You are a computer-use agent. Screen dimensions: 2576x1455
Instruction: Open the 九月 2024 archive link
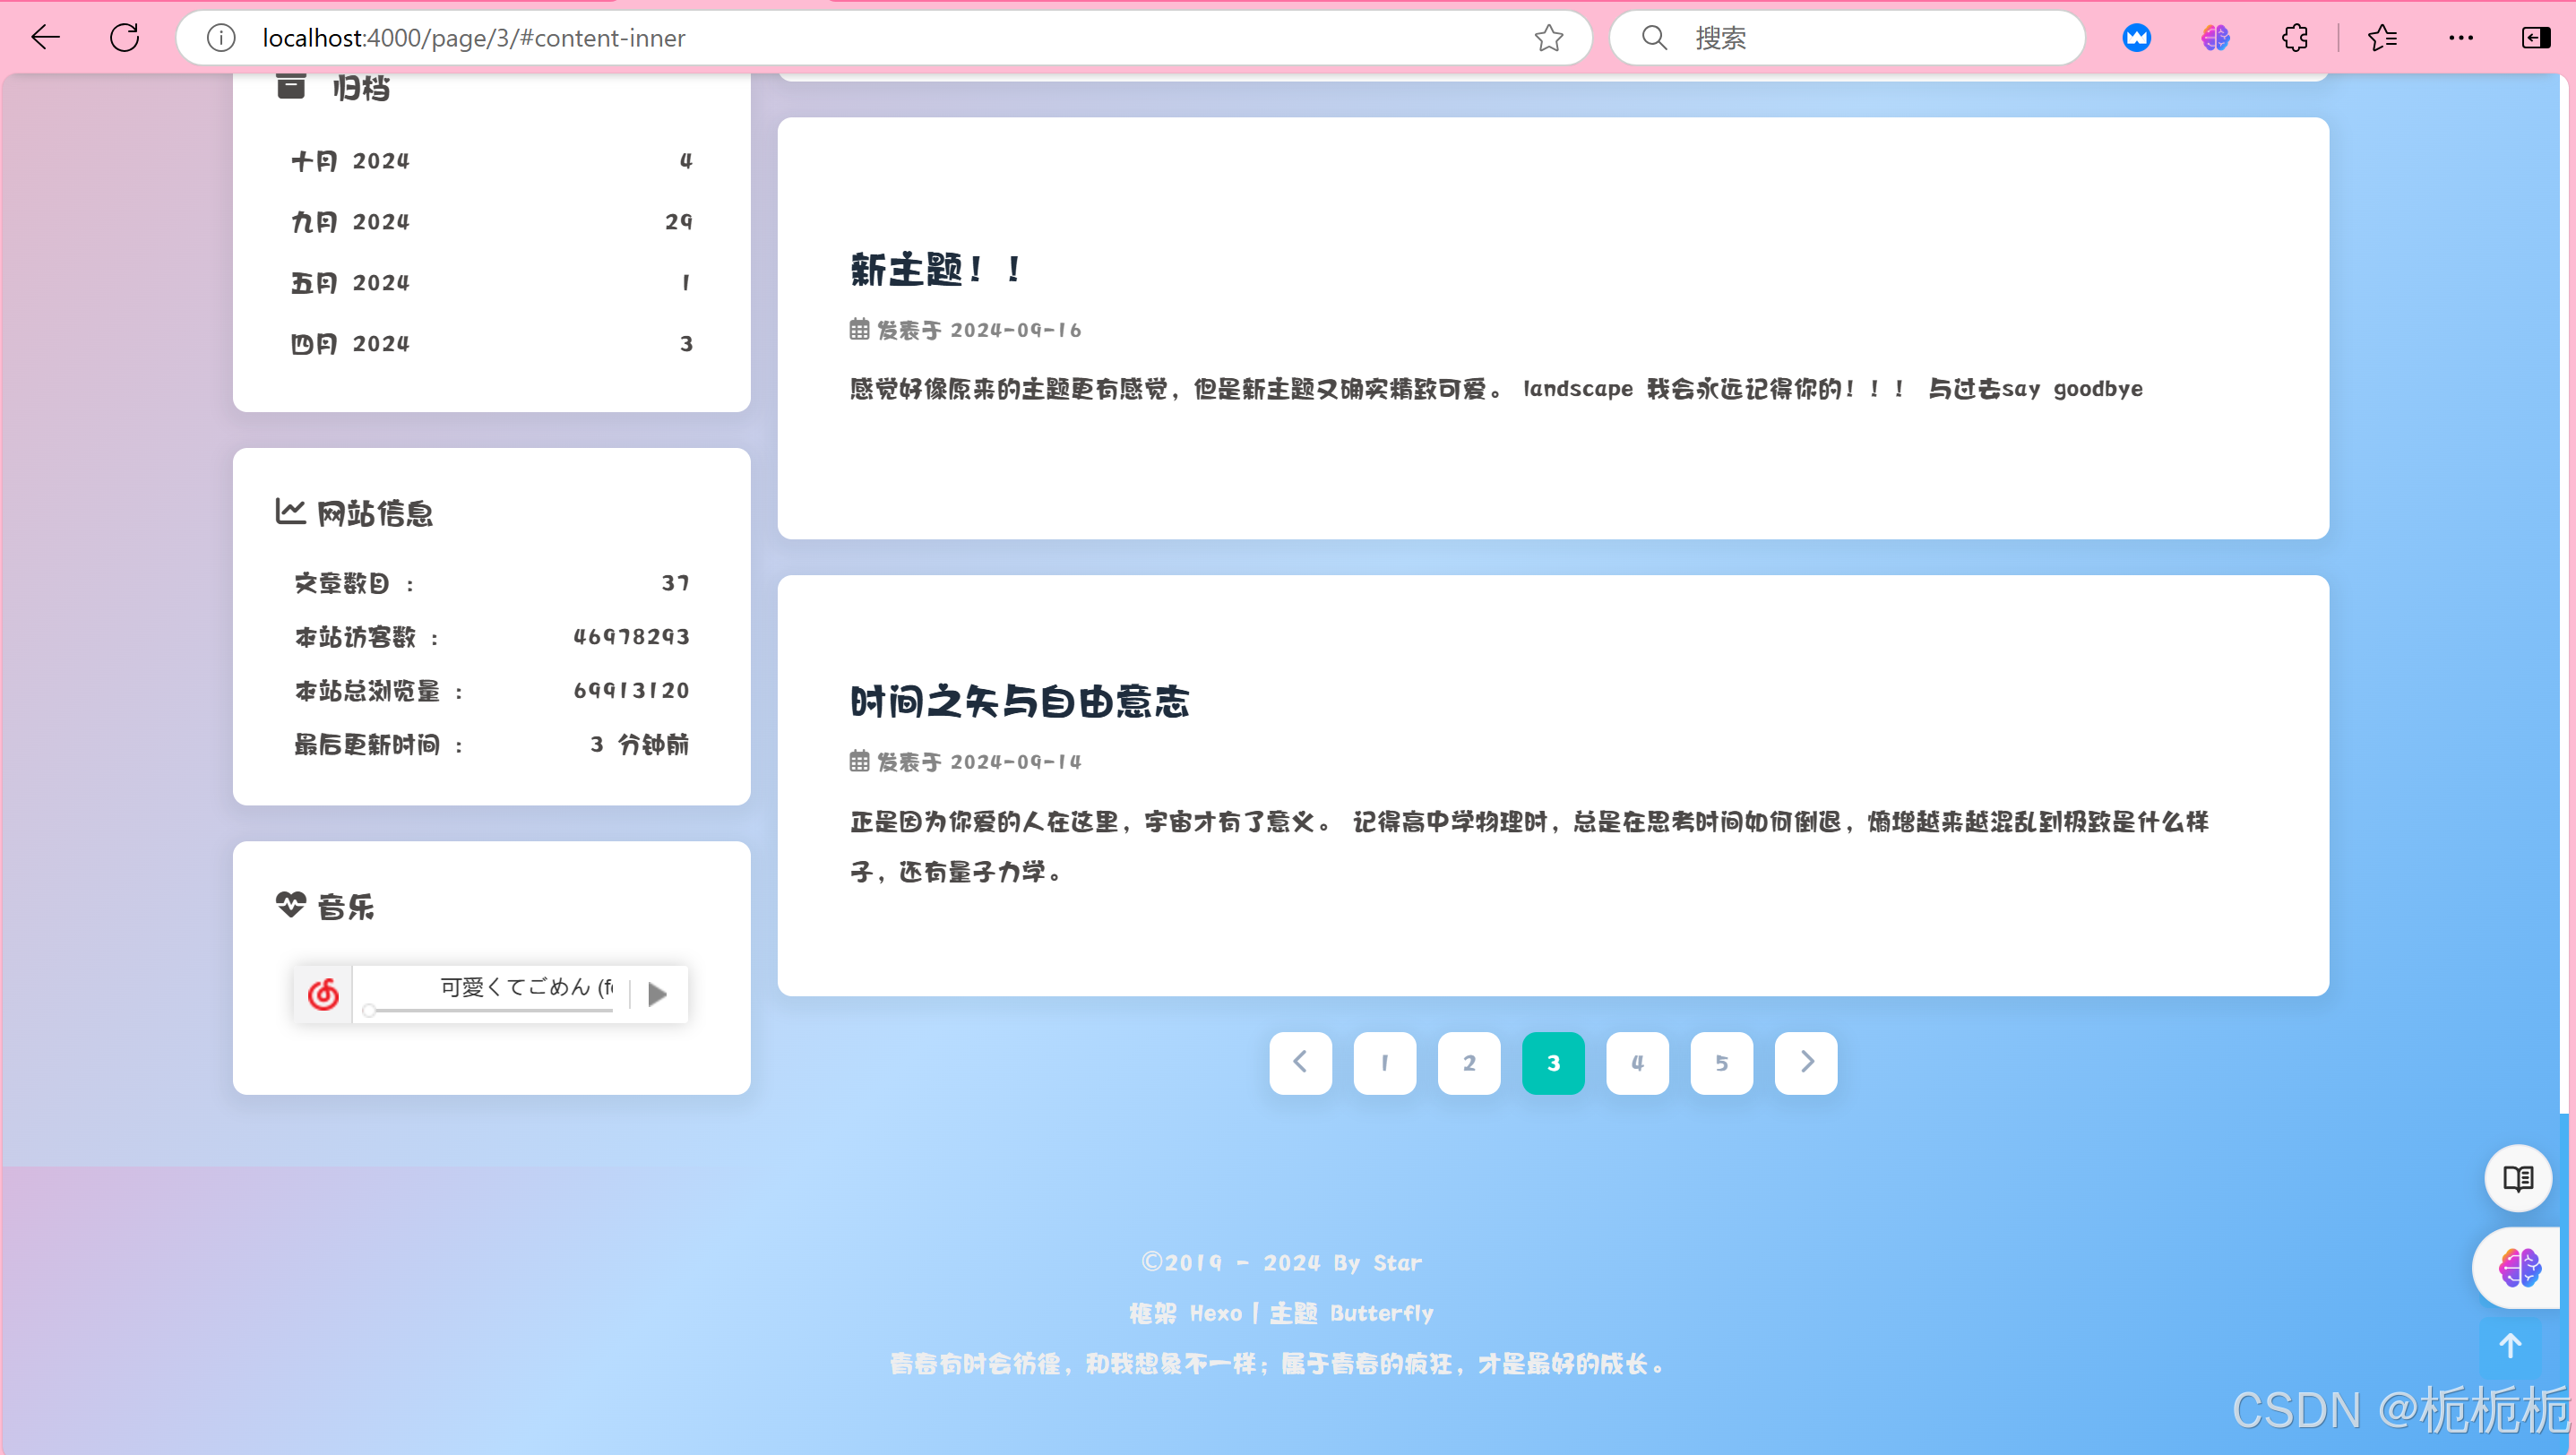[351, 222]
